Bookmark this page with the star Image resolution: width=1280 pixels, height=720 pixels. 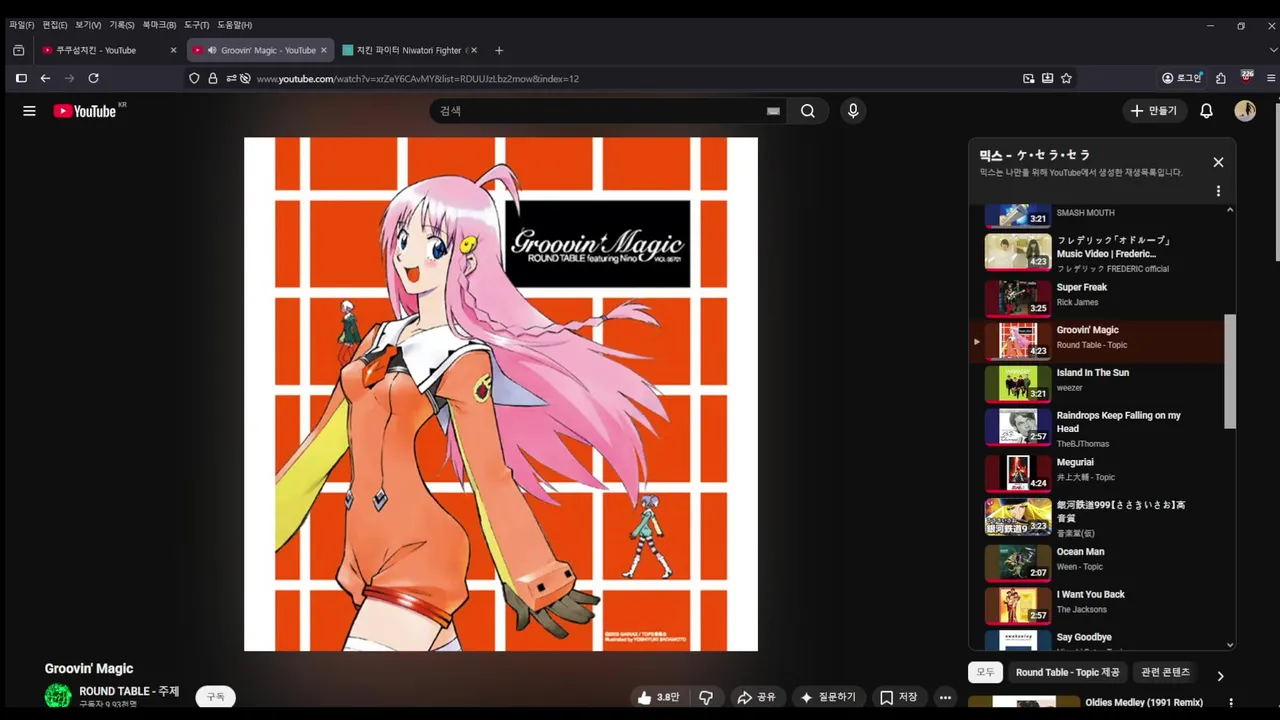(x=1066, y=78)
